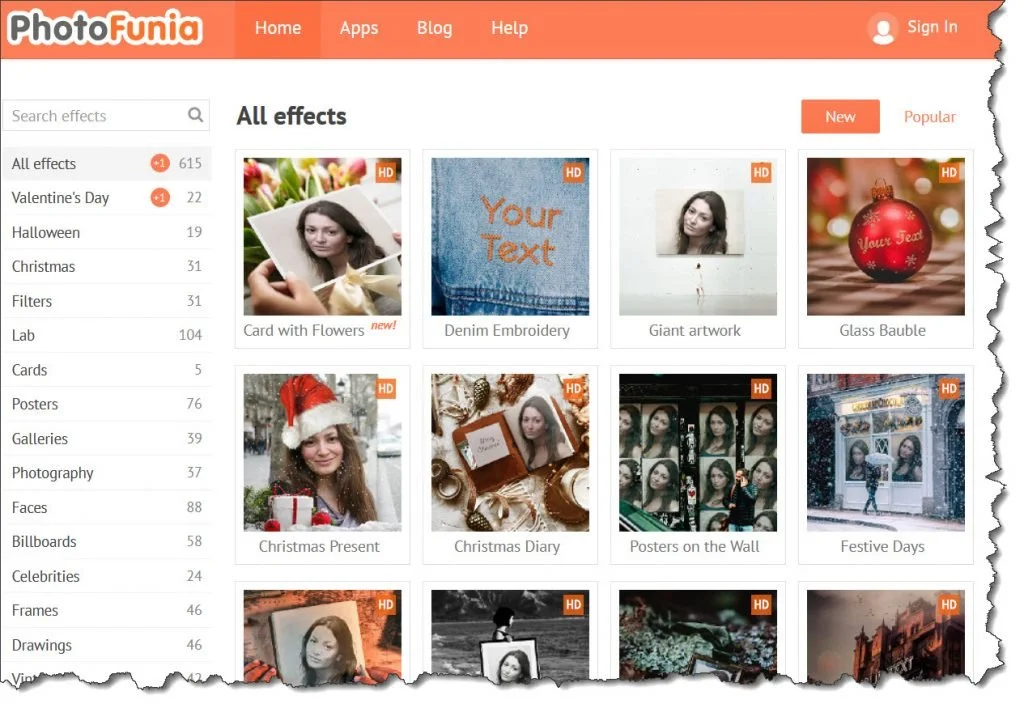Click the HD badge on Christmas Present
The height and width of the screenshot is (708, 1024).
(386, 388)
